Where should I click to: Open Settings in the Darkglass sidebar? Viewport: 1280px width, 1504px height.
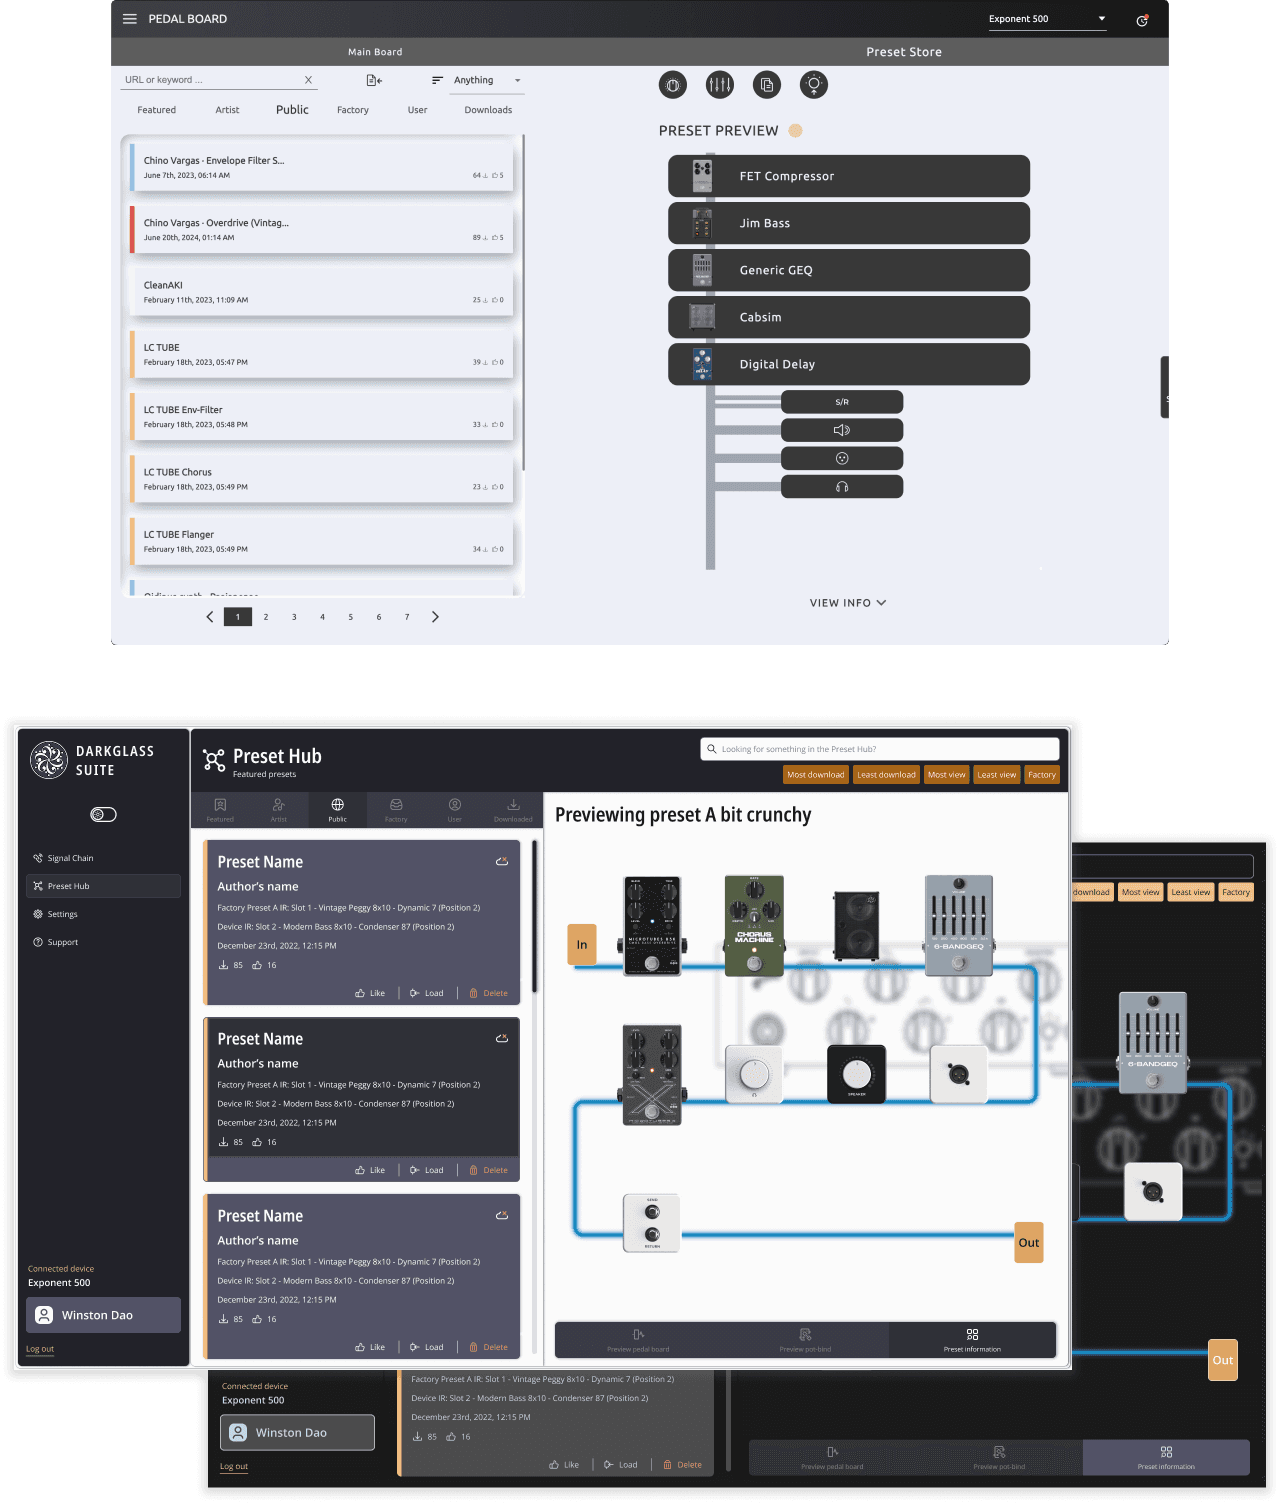point(103,914)
